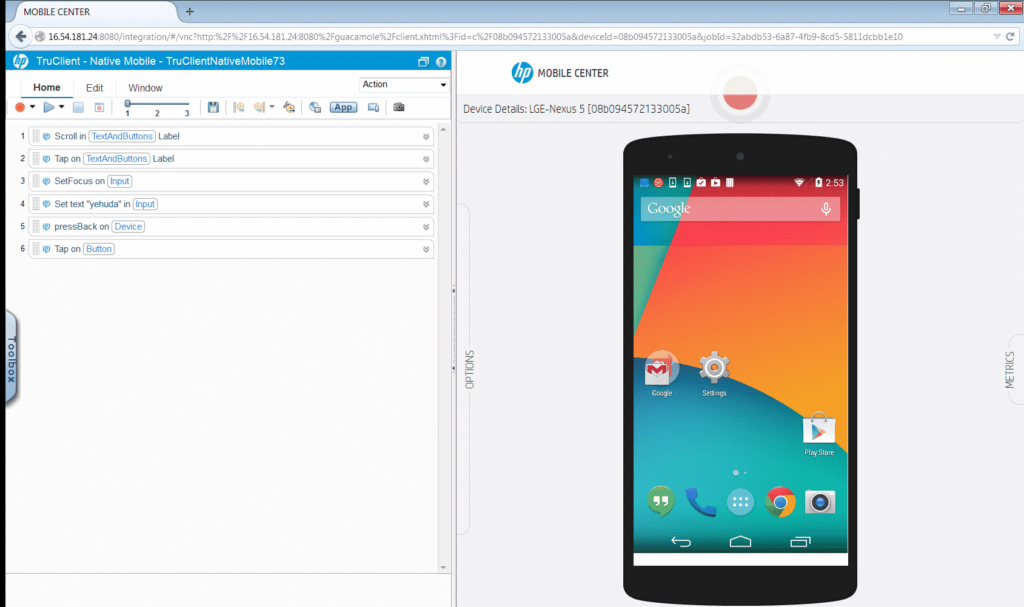Switch to the Edit tab

coord(95,88)
